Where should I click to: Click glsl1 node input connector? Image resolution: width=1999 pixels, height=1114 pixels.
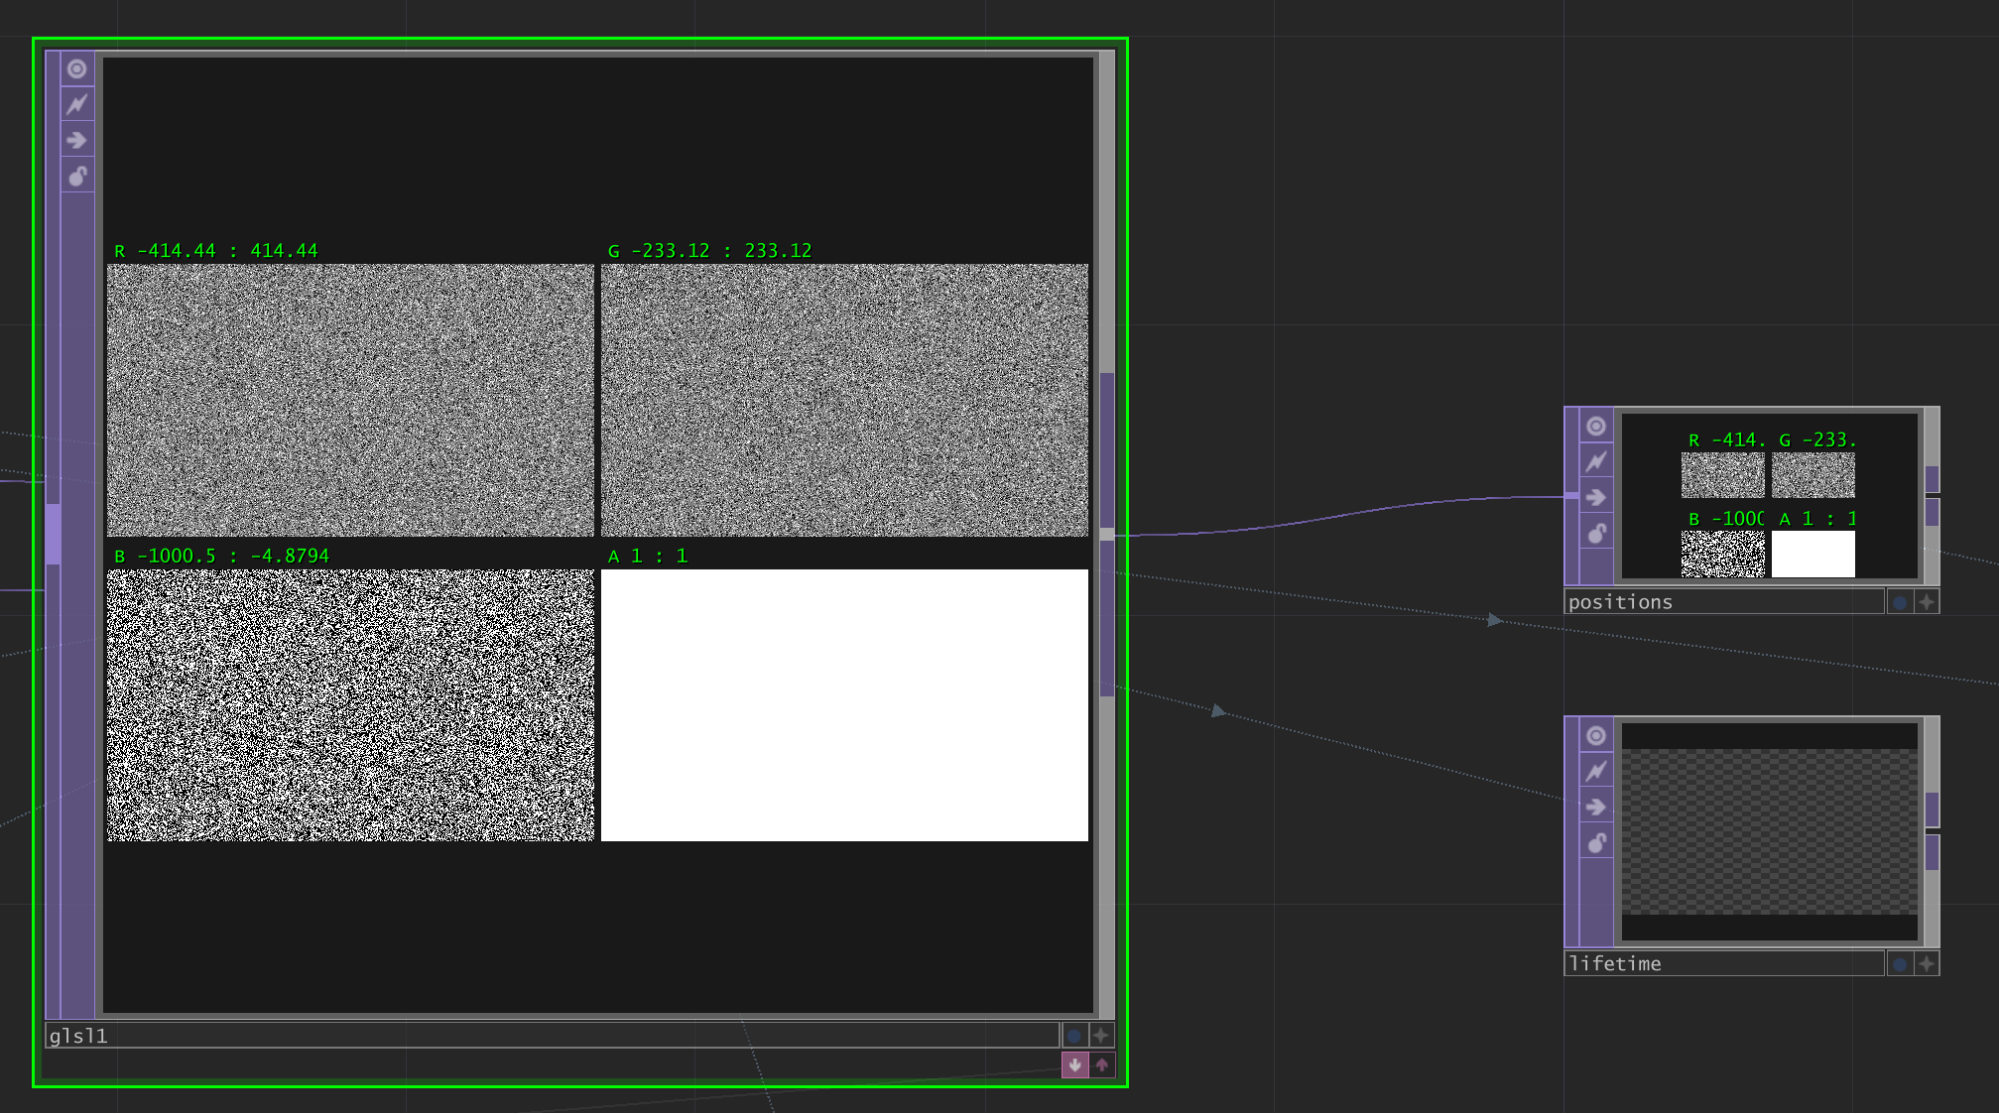pos(53,534)
